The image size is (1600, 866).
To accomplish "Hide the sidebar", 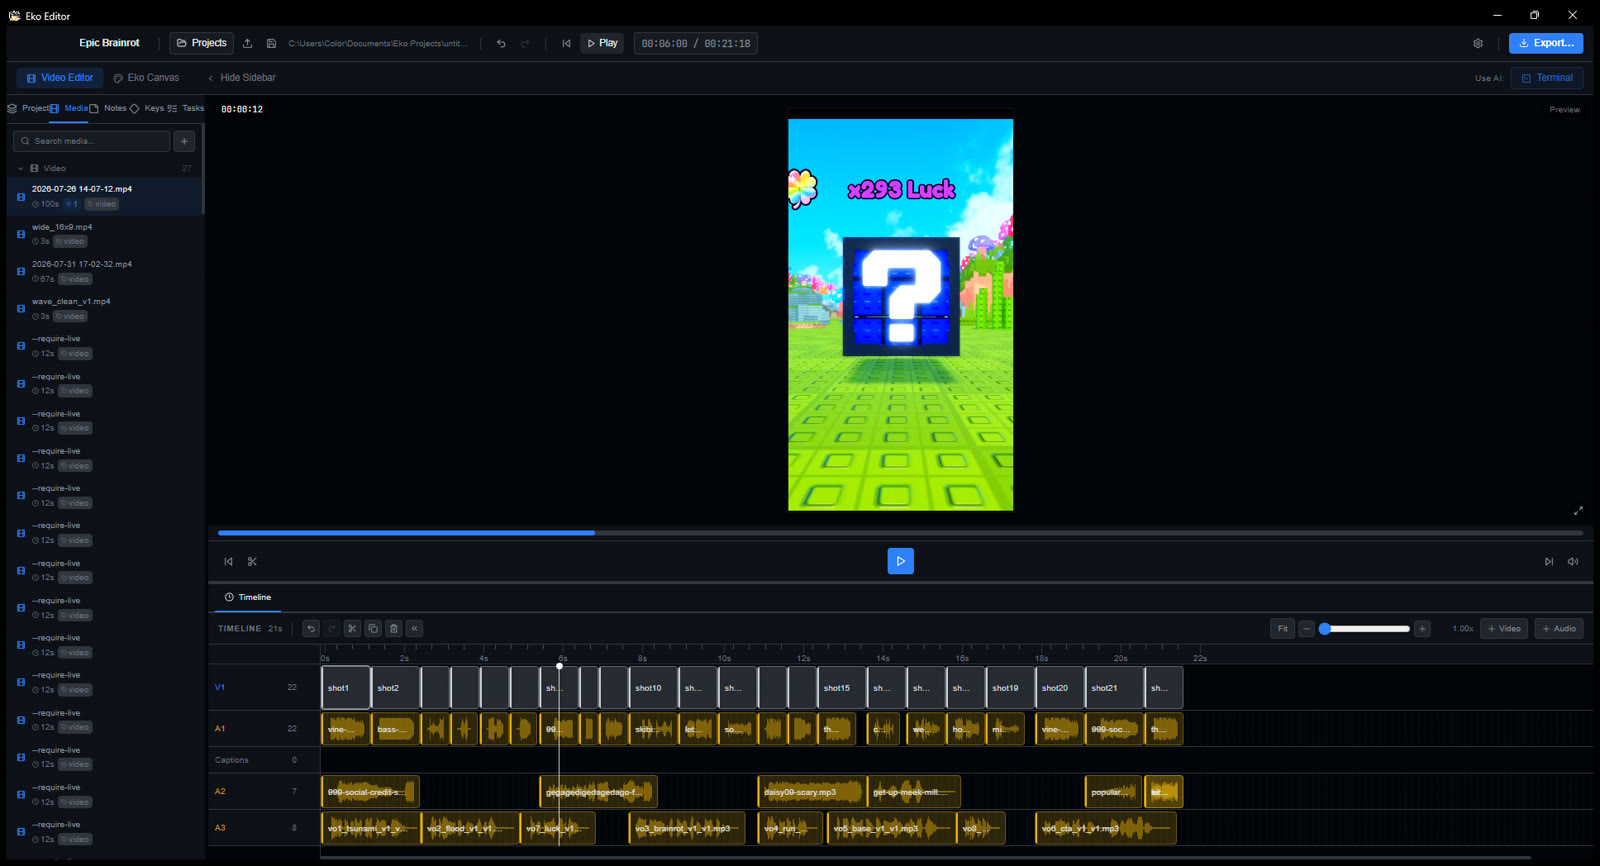I will click(242, 77).
